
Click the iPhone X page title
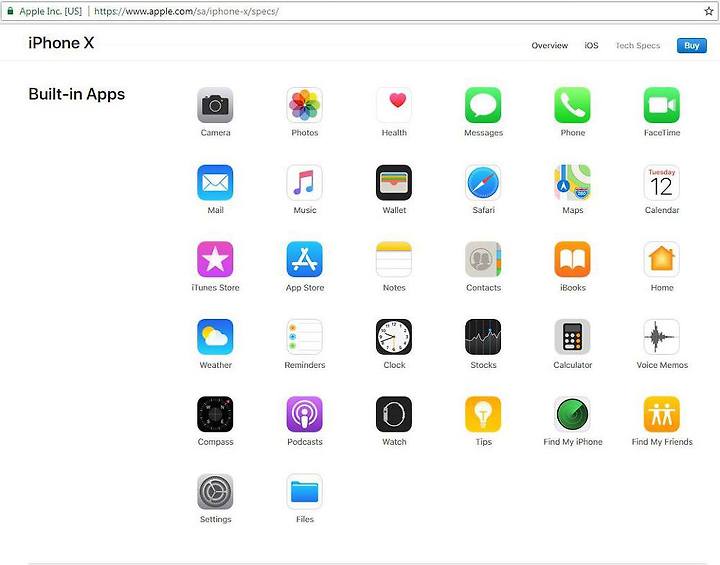tap(61, 43)
